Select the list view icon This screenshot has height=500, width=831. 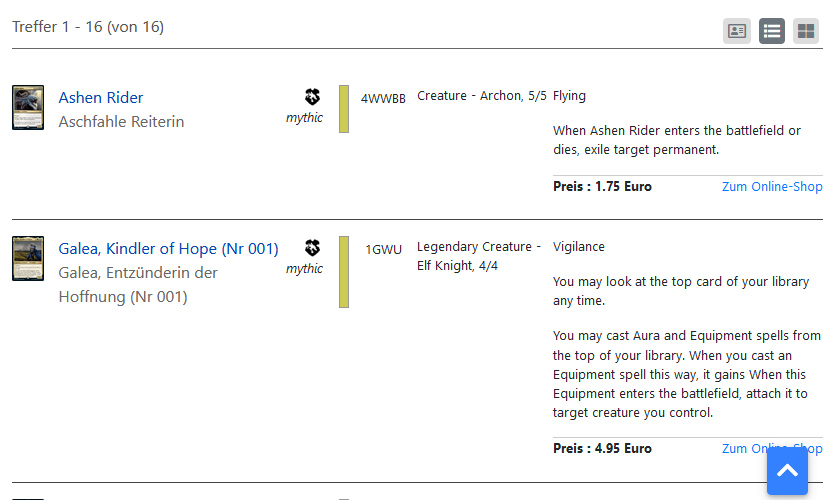click(772, 31)
